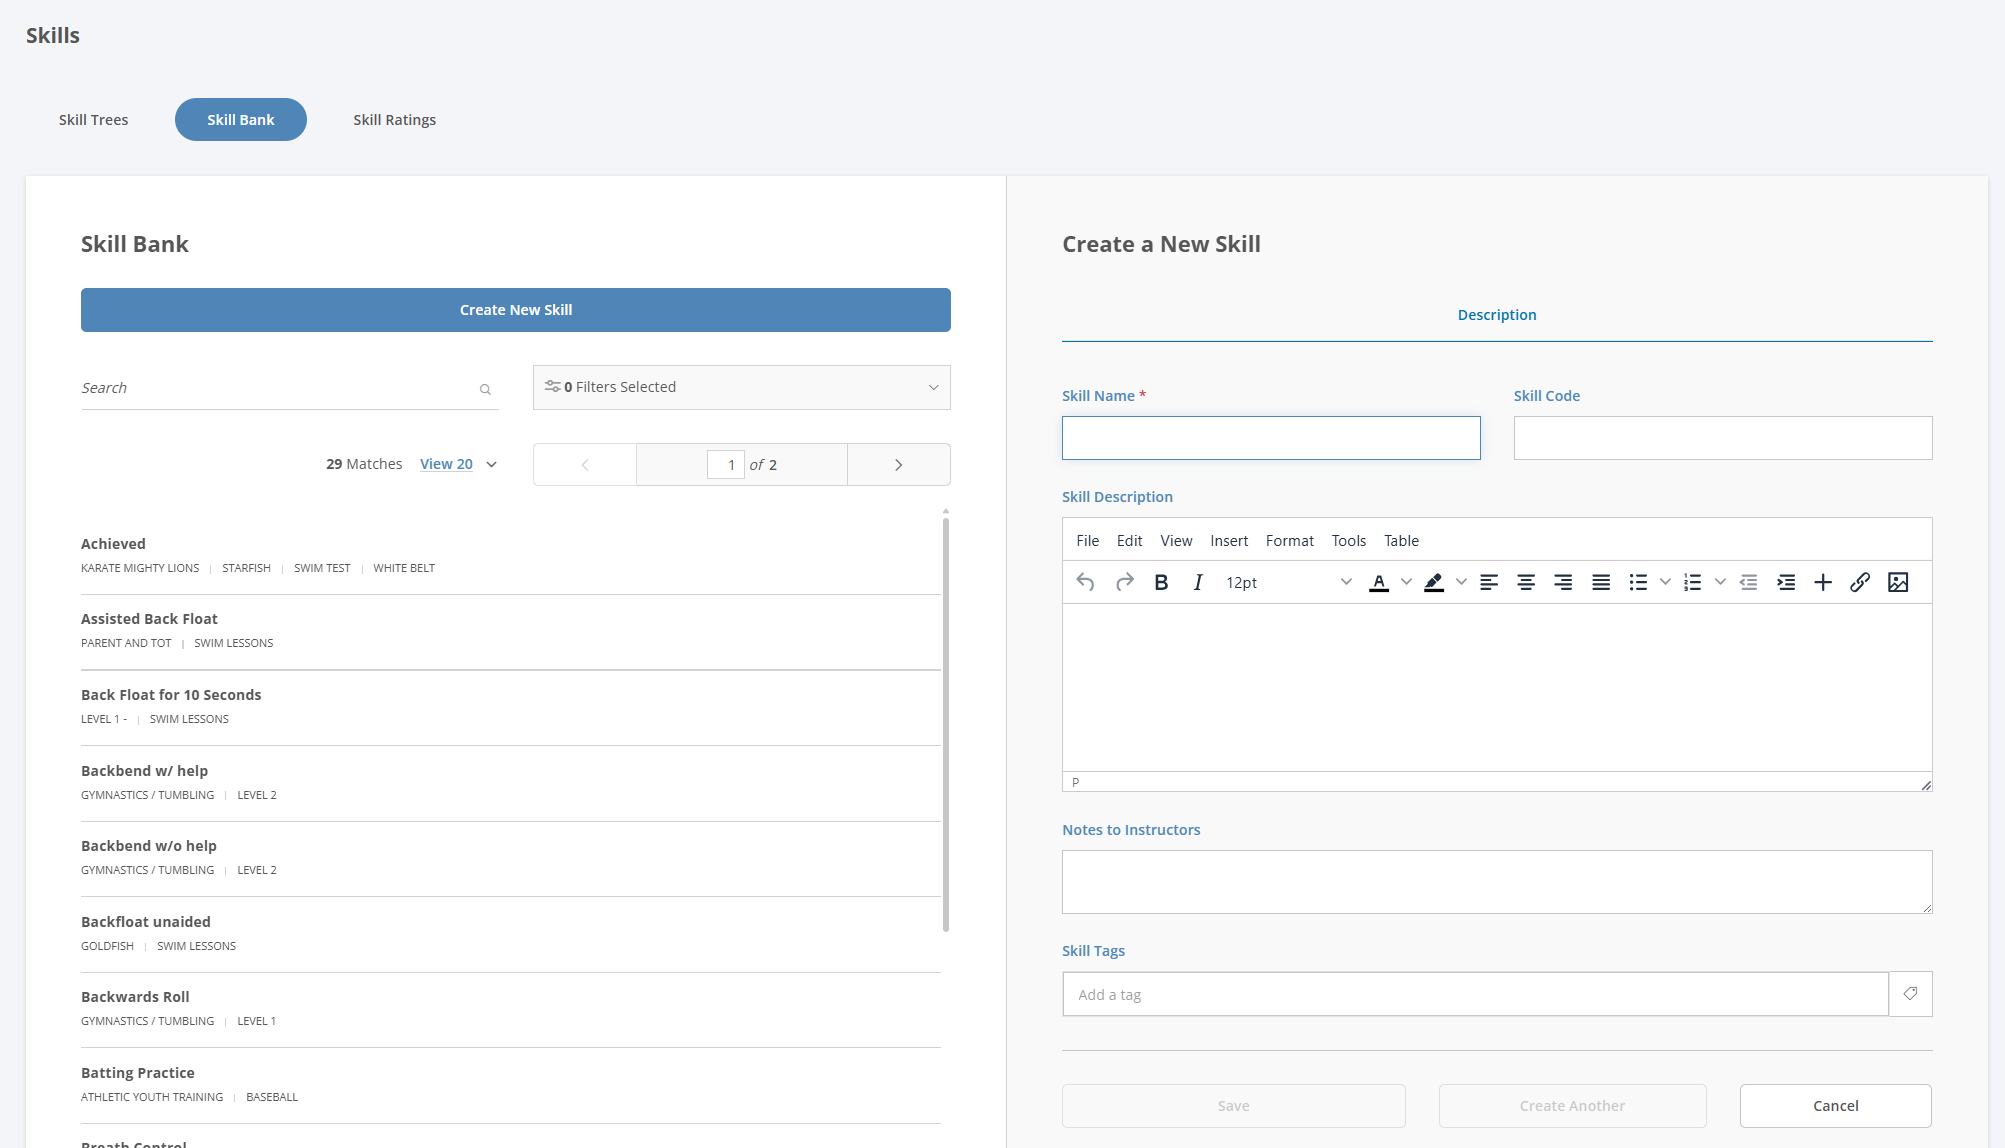Image resolution: width=2005 pixels, height=1148 pixels.
Task: Align text center
Action: click(x=1526, y=582)
